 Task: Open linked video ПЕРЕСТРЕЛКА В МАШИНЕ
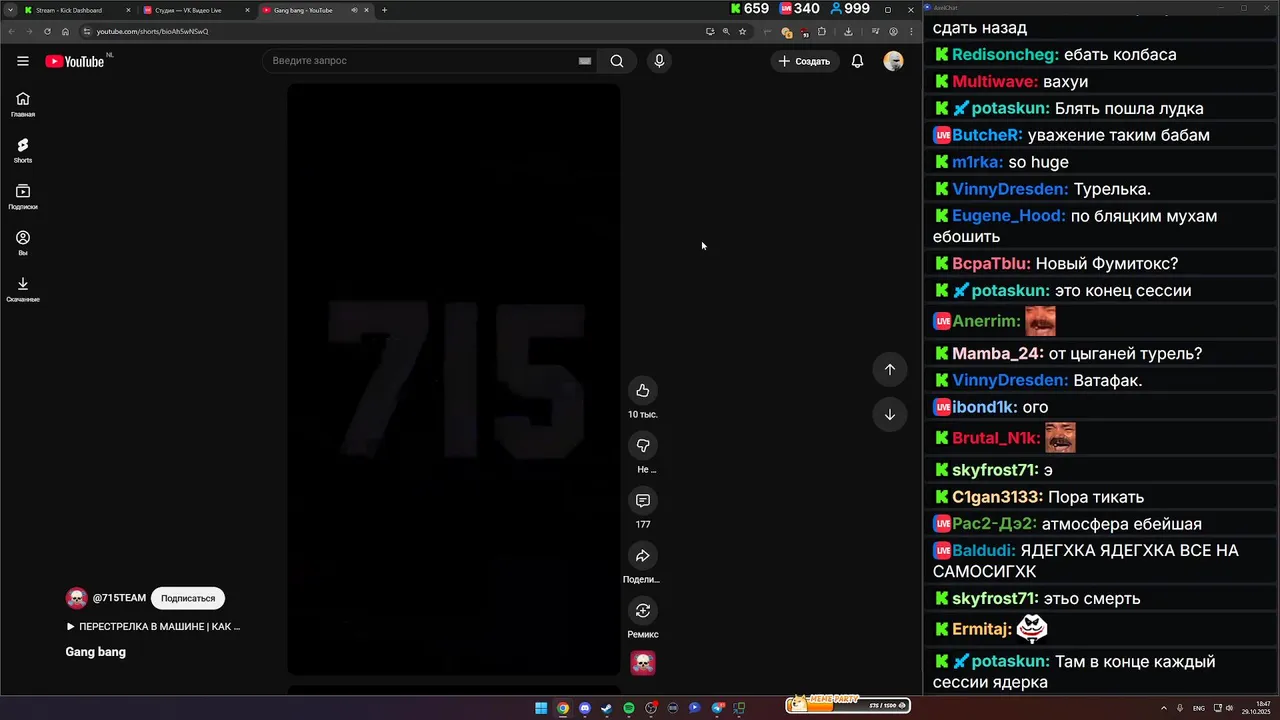pyautogui.click(x=154, y=627)
